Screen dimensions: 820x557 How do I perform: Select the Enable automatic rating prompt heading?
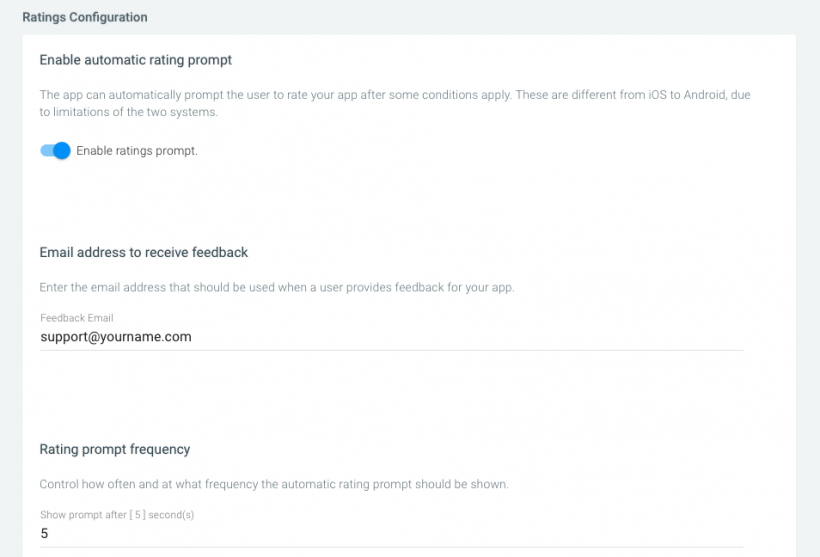(x=136, y=60)
